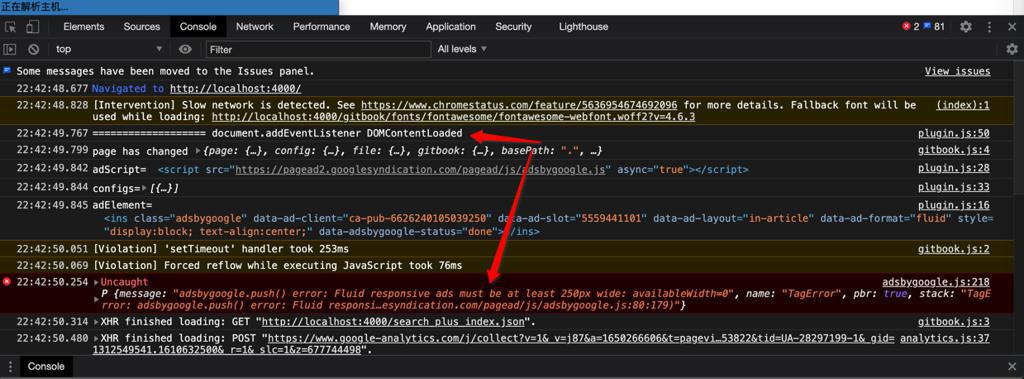Activate the inspect element picker icon

coord(10,27)
